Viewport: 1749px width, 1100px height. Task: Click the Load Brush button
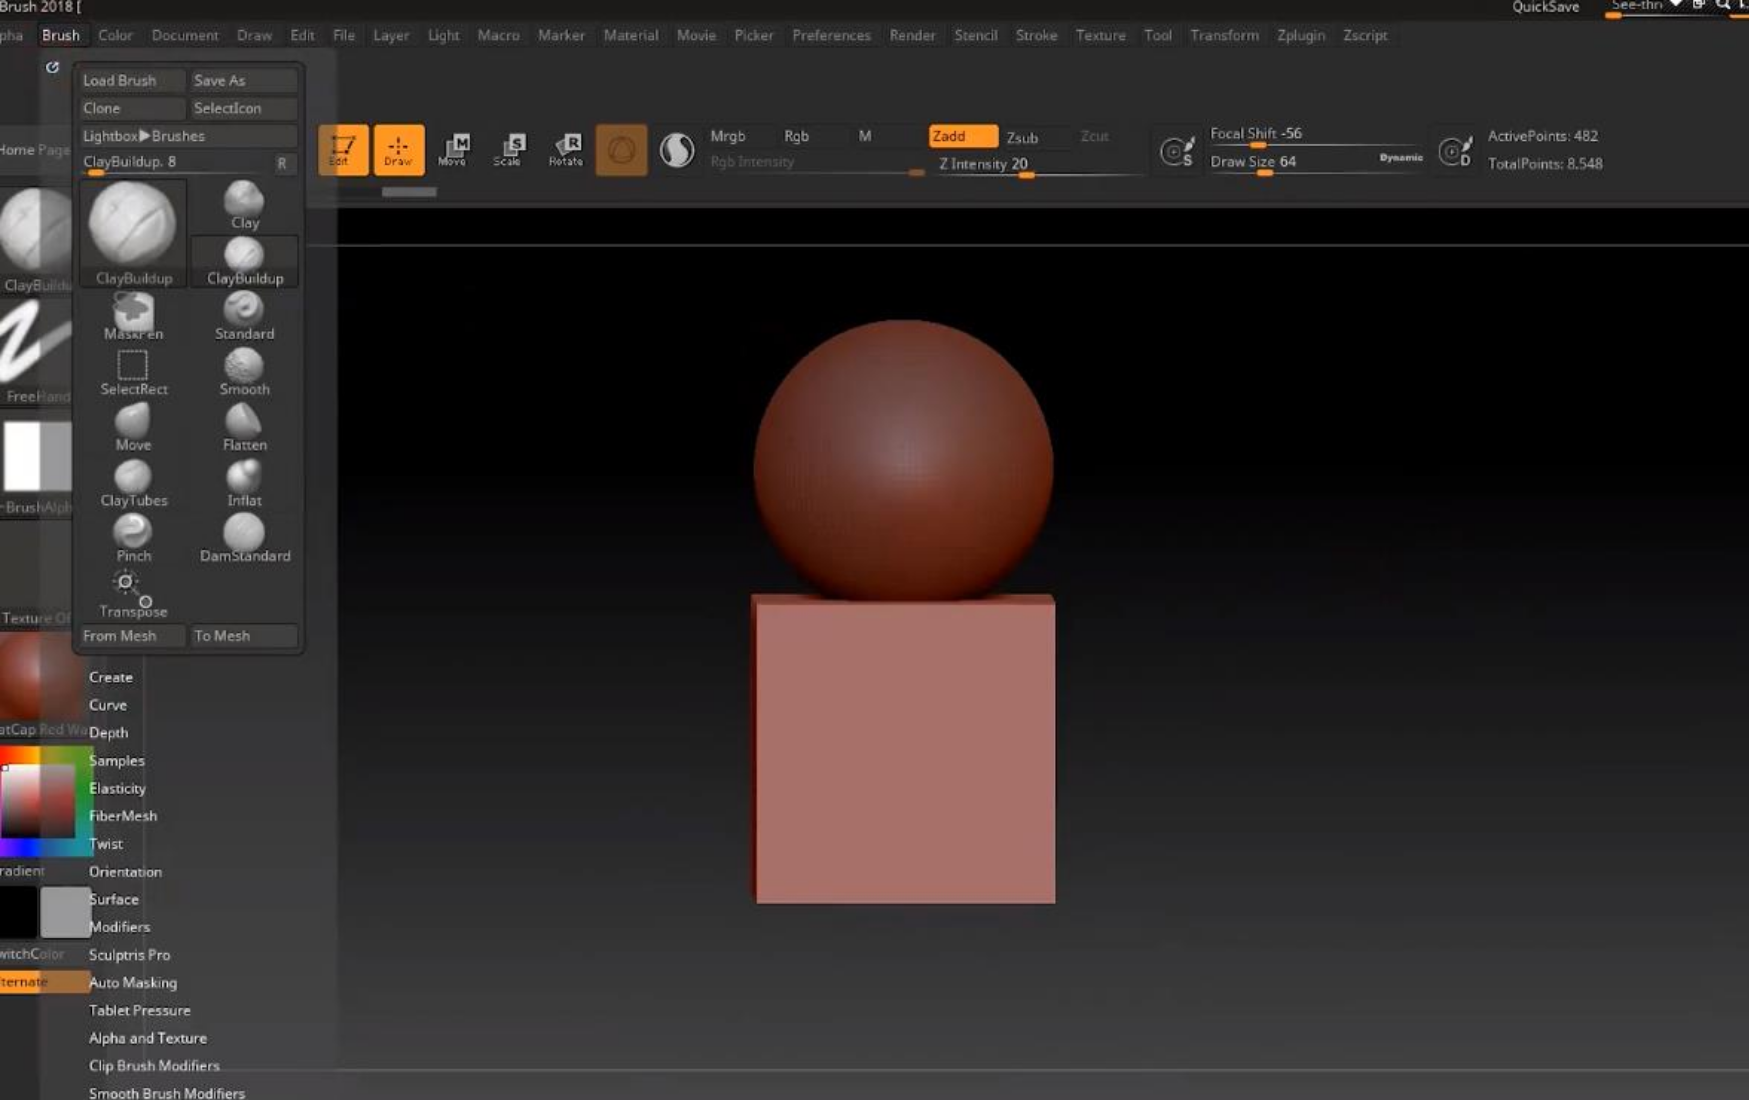coord(130,80)
